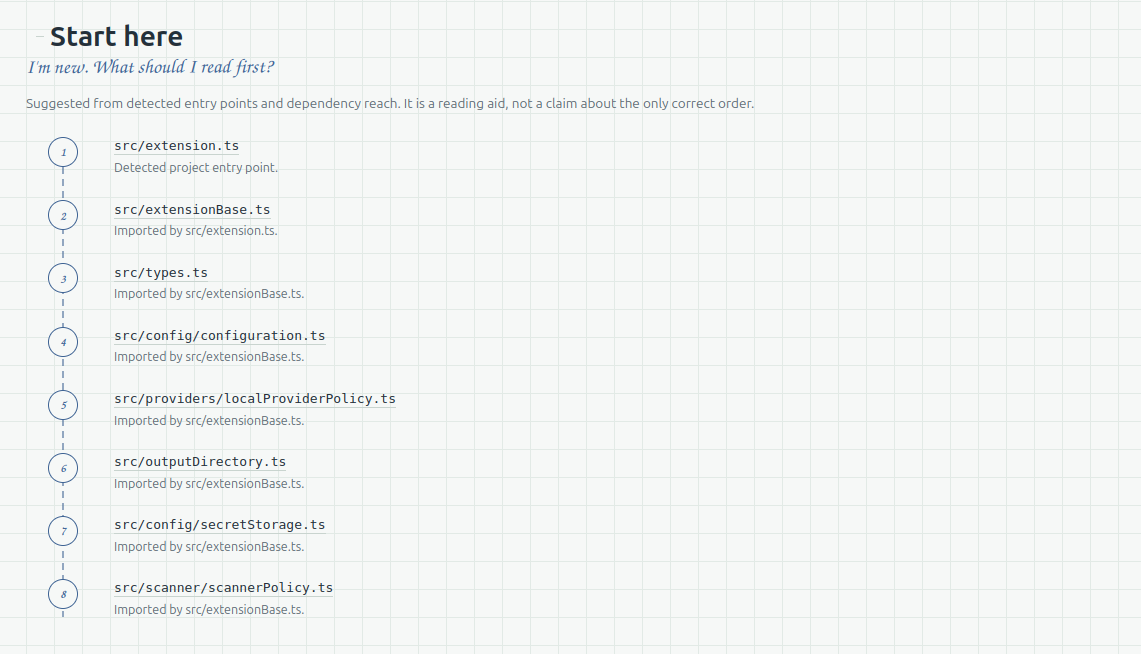Click step circle 2 beside src/extensionBase.ts
The image size is (1141, 654).
[x=63, y=215]
